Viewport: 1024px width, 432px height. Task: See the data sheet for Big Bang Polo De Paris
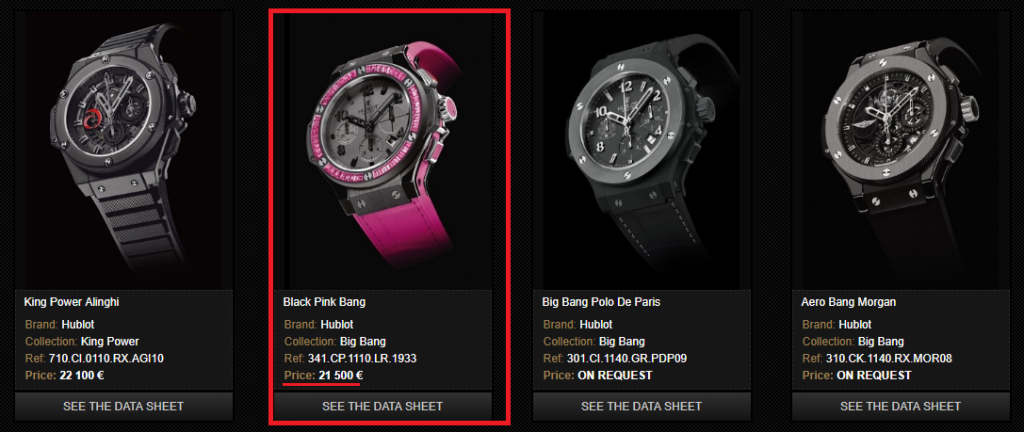642,406
